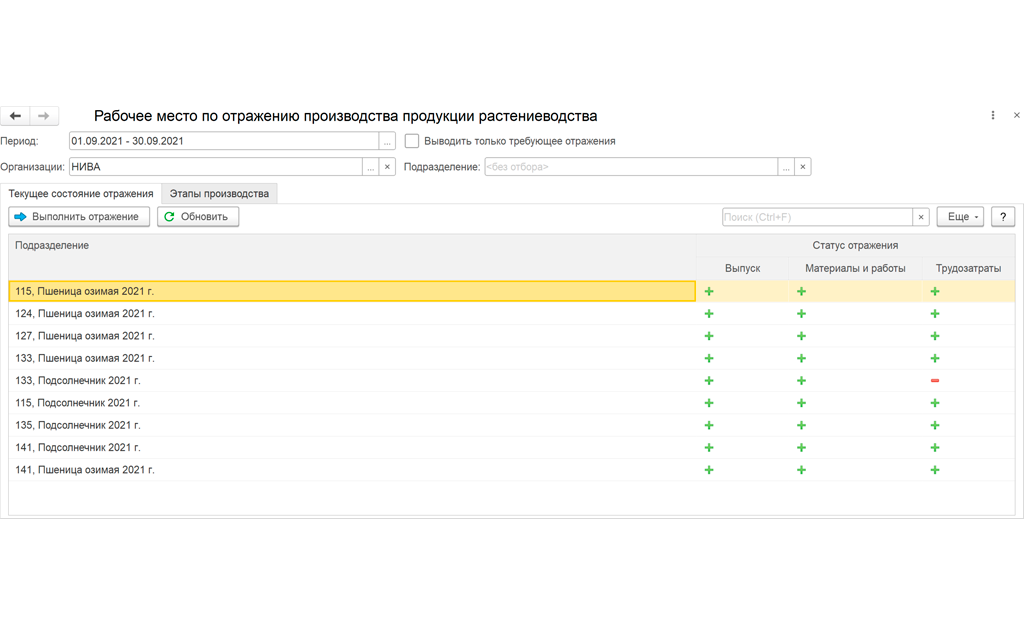1024x625 pixels.
Task: Click the Материалы и работы column header
Action: tap(855, 268)
